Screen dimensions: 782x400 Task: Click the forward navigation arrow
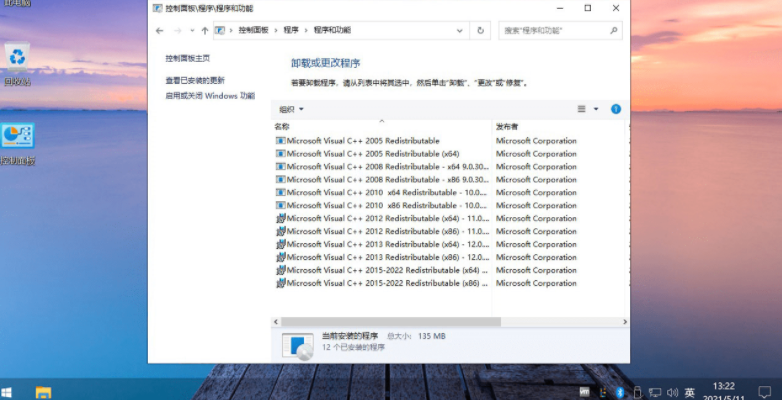pos(178,30)
